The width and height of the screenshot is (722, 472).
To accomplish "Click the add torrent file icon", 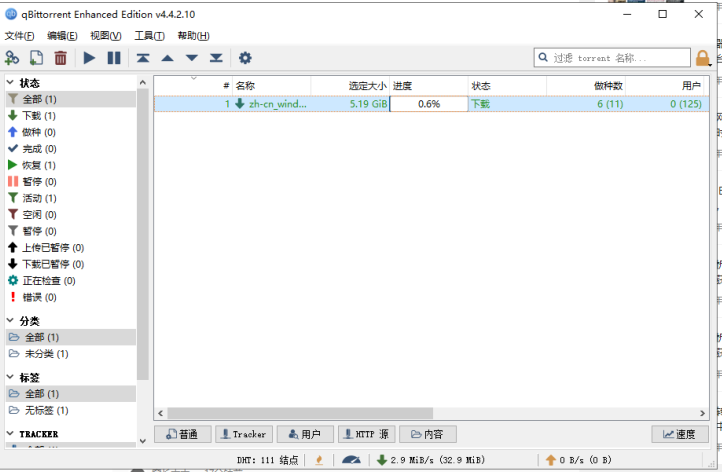I will (x=36, y=58).
